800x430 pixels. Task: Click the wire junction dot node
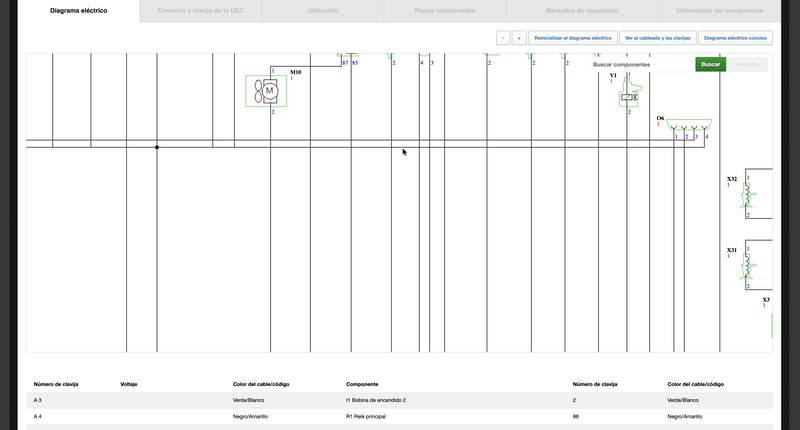click(x=157, y=147)
